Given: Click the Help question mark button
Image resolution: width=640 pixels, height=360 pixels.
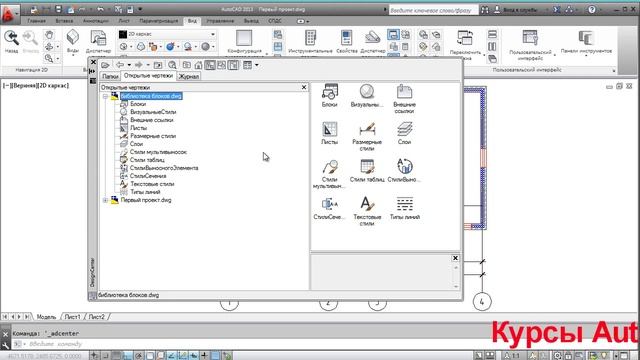Looking at the screenshot, I should [x=592, y=9].
